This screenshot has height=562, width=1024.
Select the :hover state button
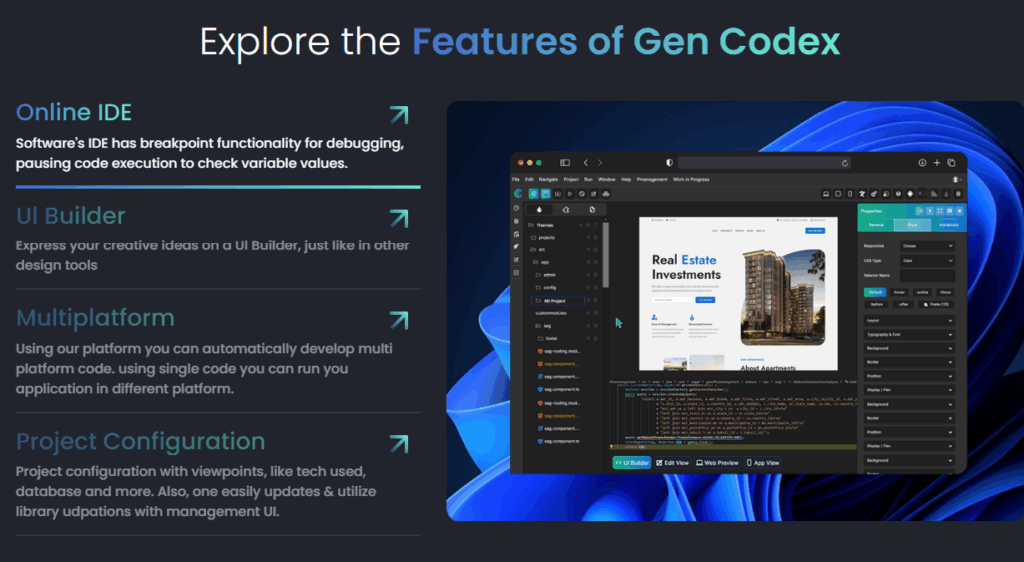899,292
